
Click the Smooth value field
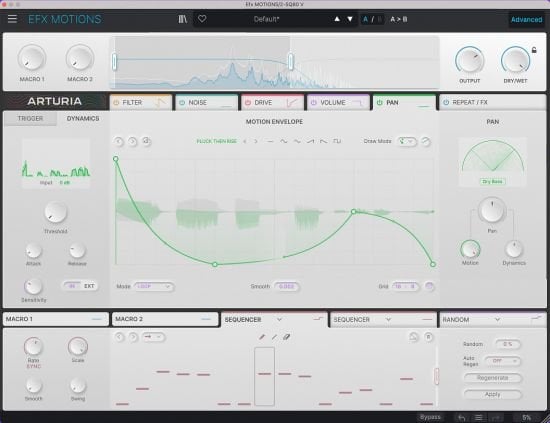click(x=287, y=287)
